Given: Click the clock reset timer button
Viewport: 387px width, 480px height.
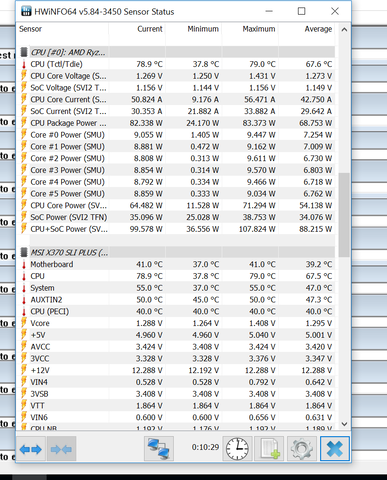Looking at the screenshot, I should pos(237,449).
